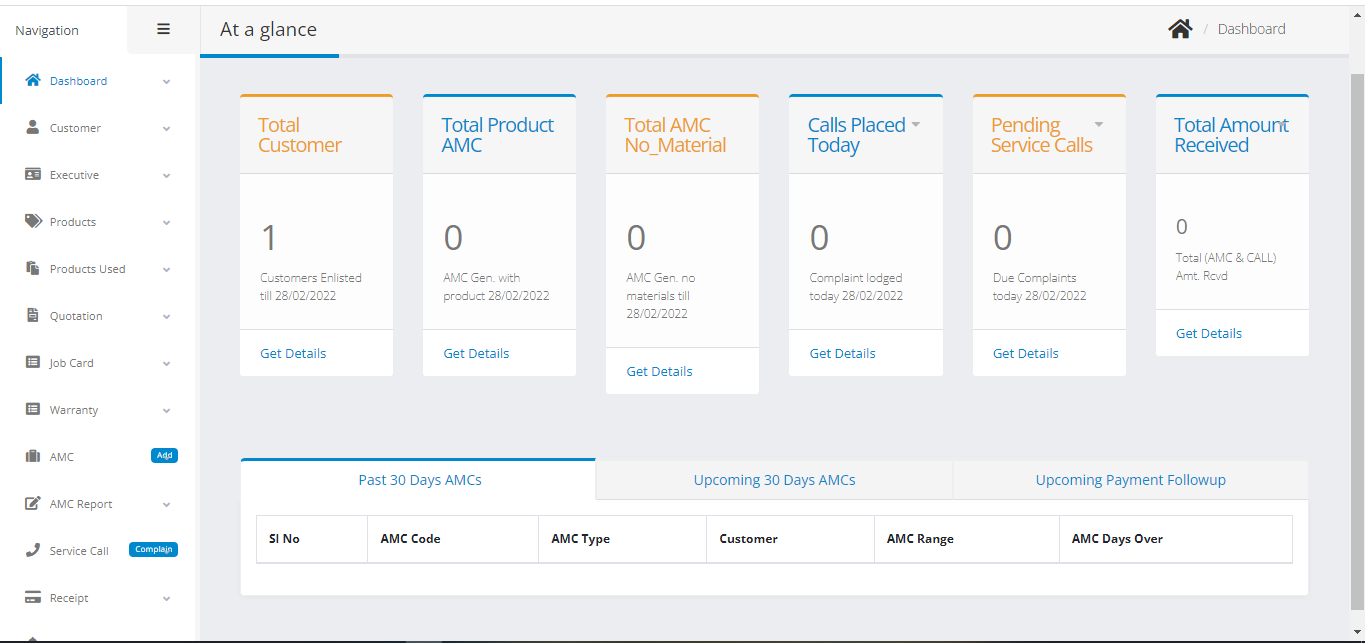Open Products via its tag icon
The width and height of the screenshot is (1365, 643).
[x=31, y=221]
